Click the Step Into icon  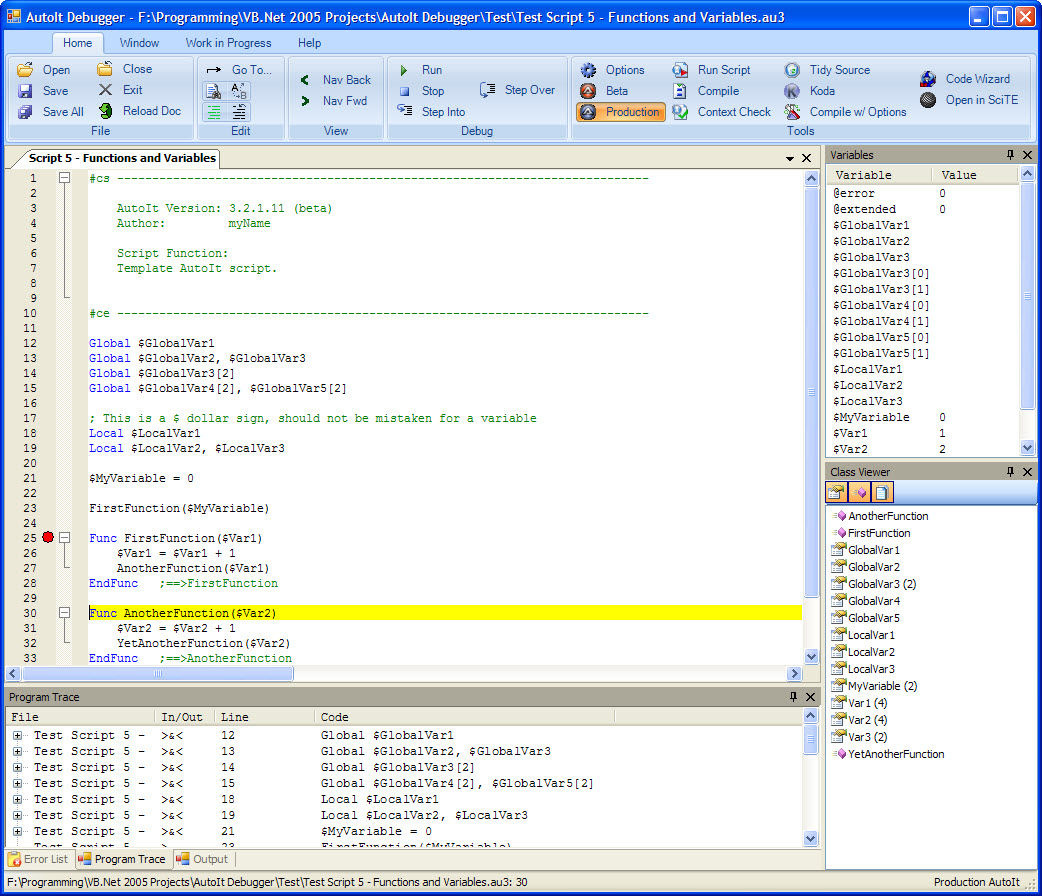pos(405,112)
